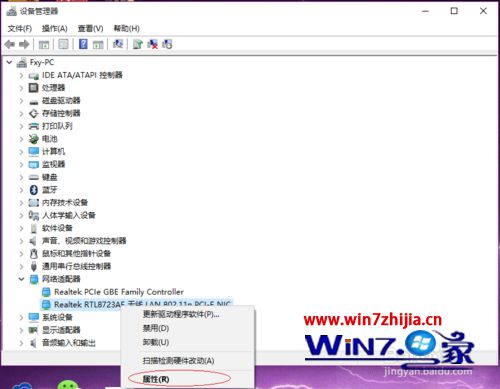Maximize the Device Manager window
Image resolution: width=500 pixels, height=389 pixels.
click(x=454, y=11)
